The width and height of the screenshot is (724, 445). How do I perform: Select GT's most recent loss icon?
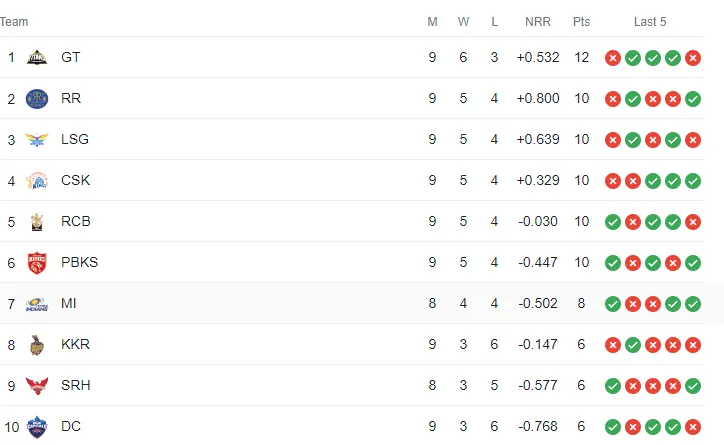pos(693,58)
